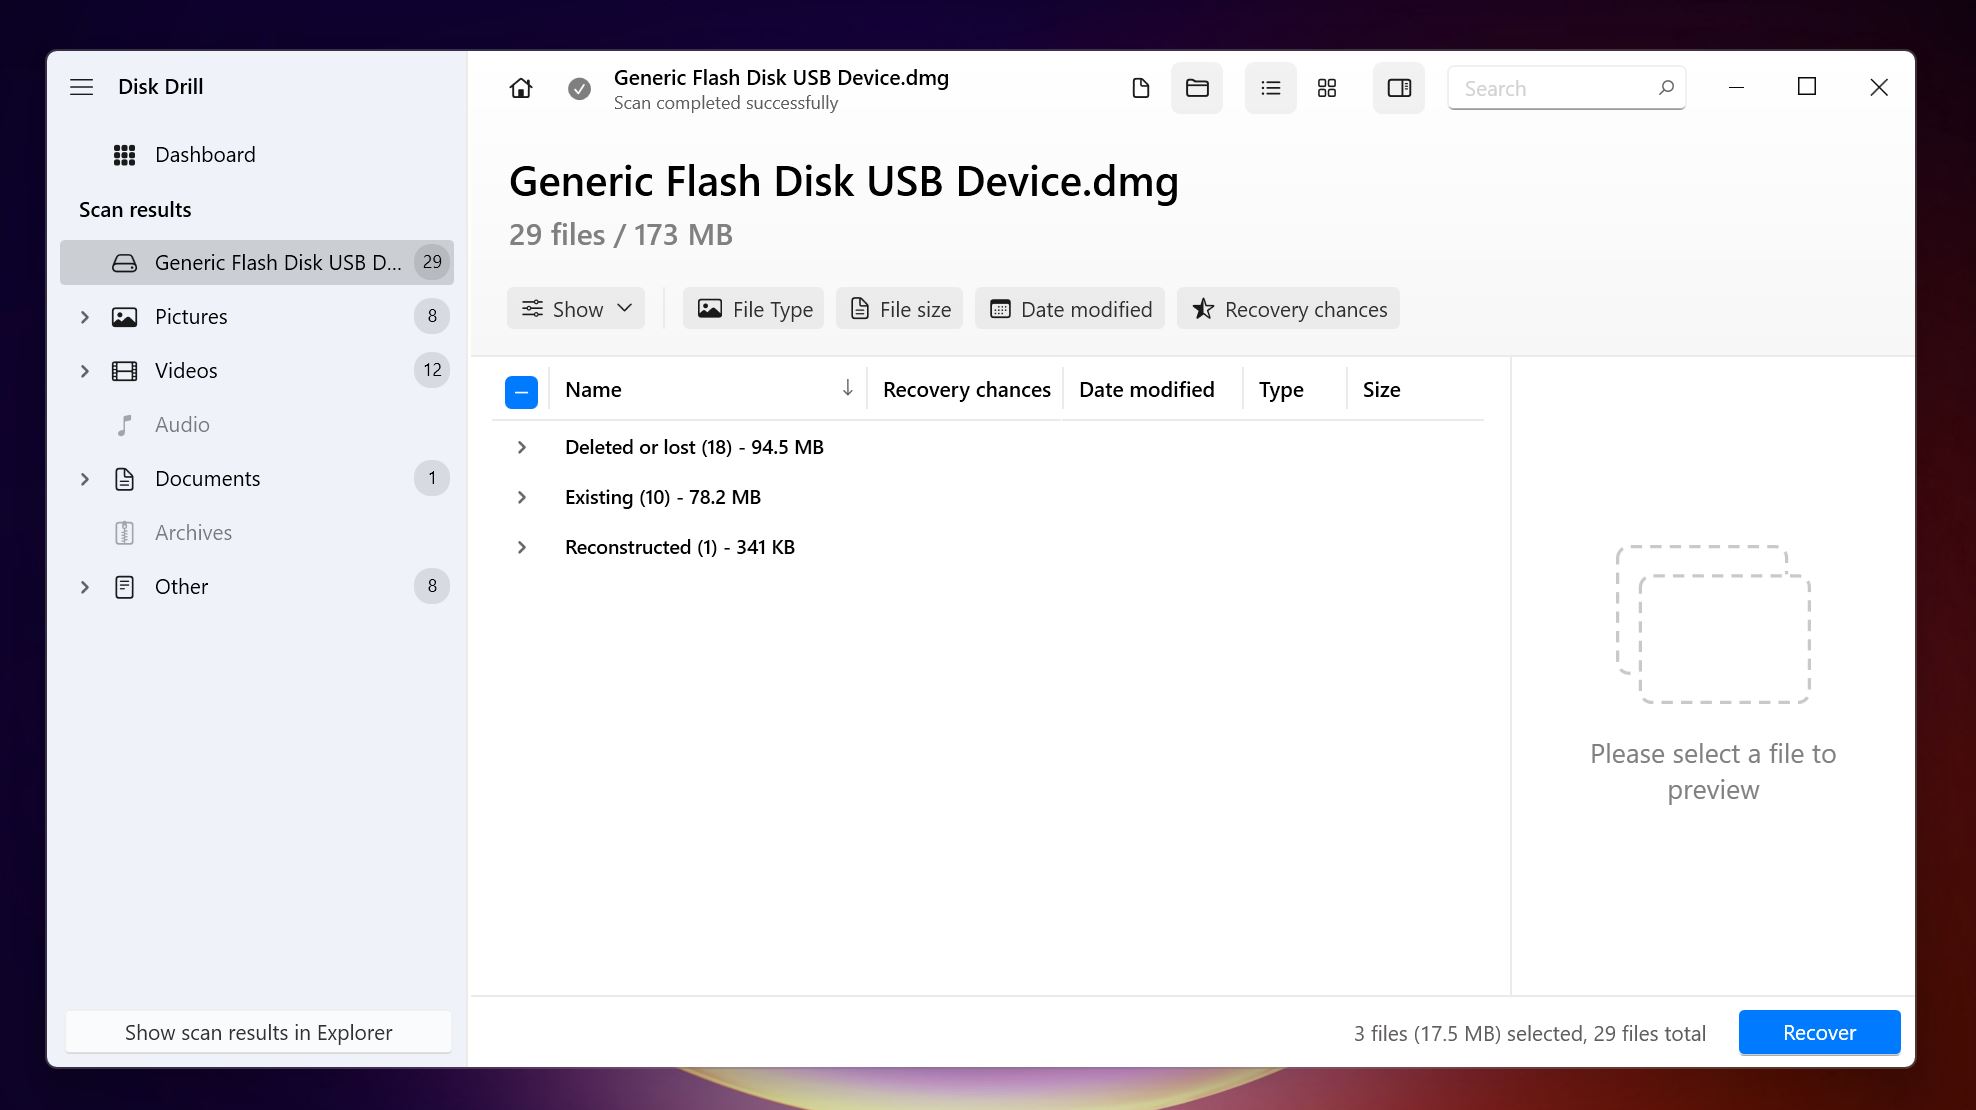
Task: Expand Existing (10) group
Action: (522, 497)
